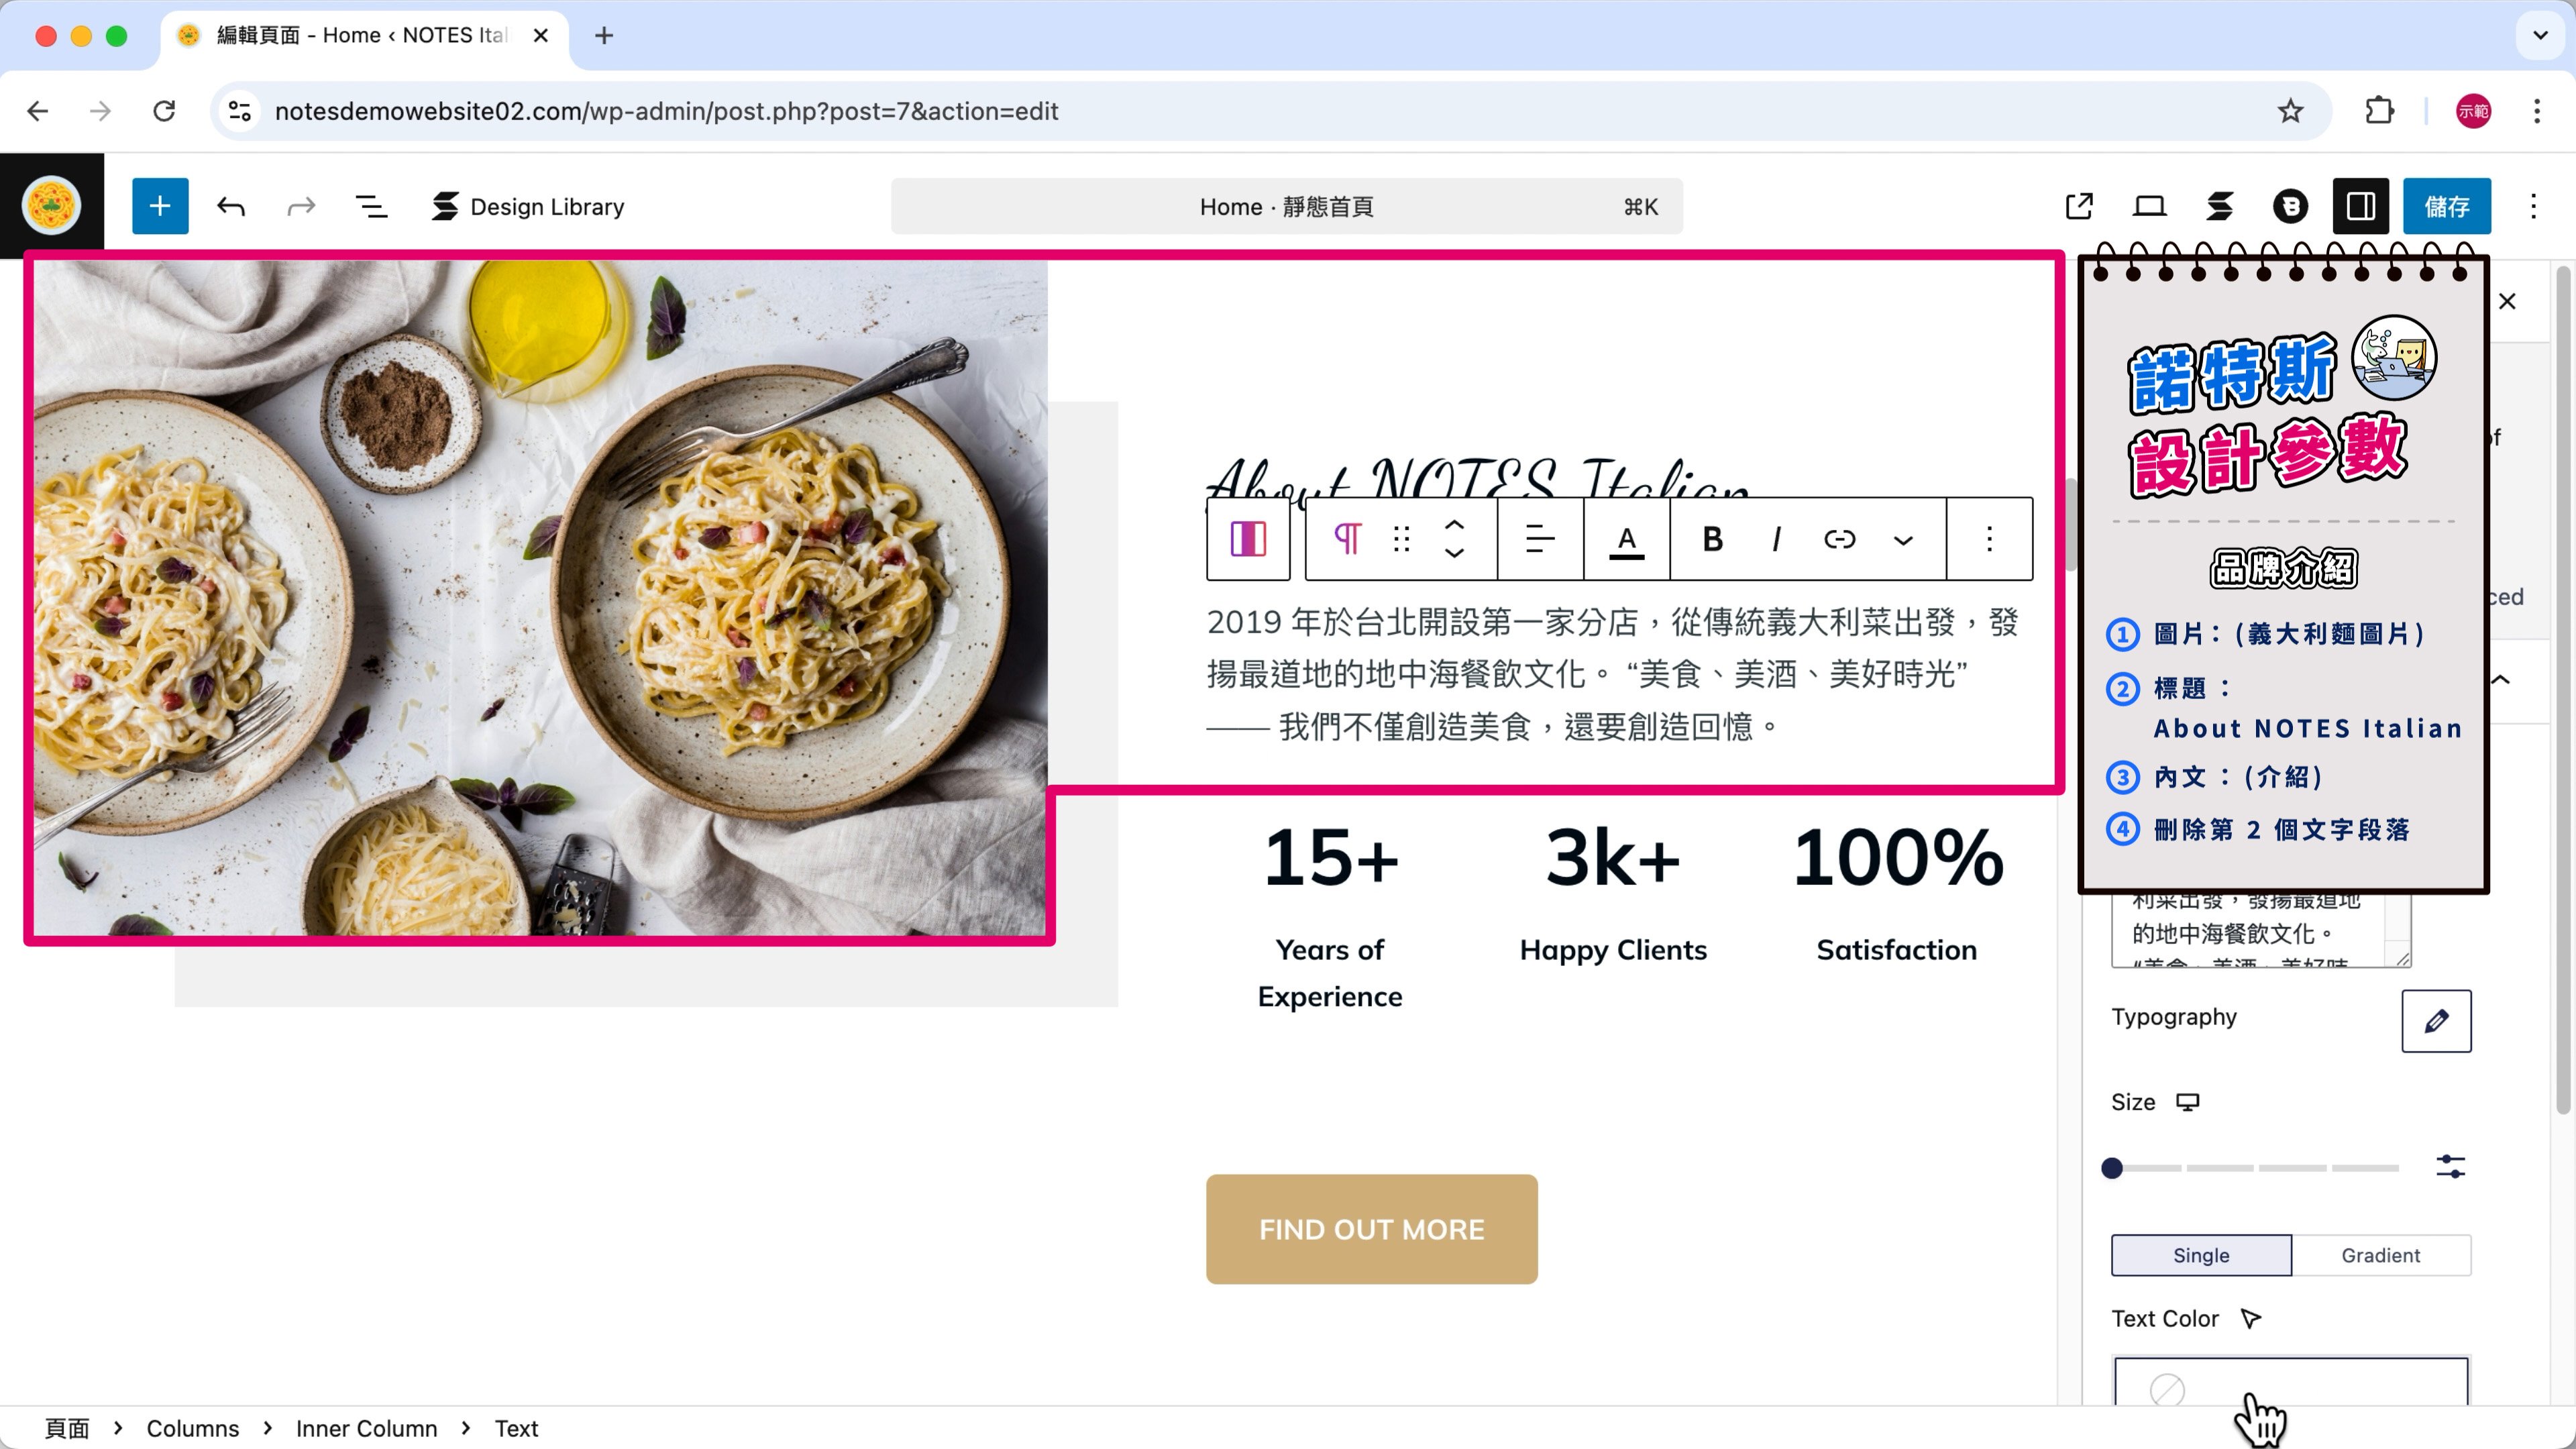The height and width of the screenshot is (1449, 2576).
Task: Insert a link via block toolbar
Action: (1839, 539)
